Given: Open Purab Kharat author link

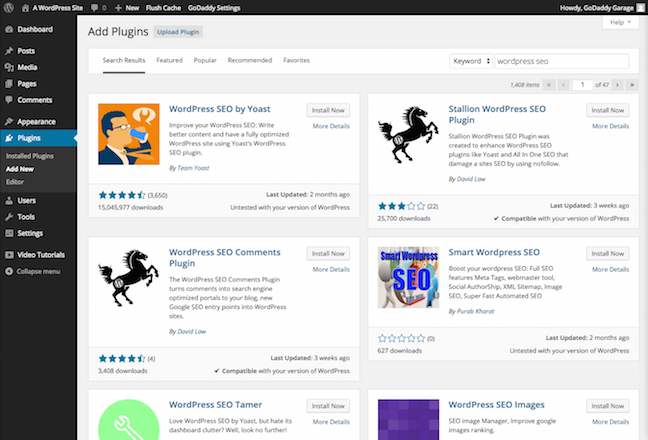Looking at the screenshot, I should click(475, 311).
